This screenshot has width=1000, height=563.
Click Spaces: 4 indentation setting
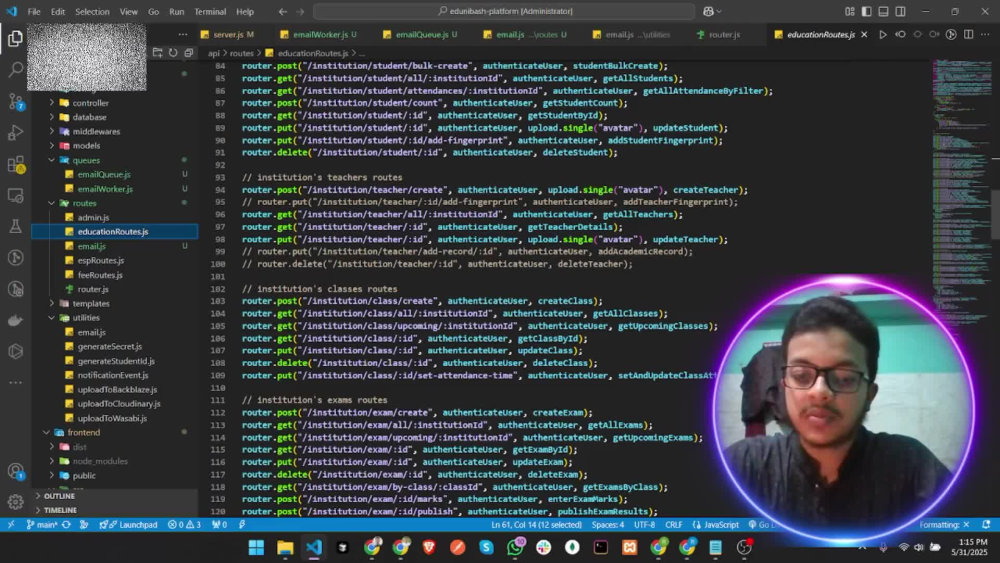click(608, 525)
